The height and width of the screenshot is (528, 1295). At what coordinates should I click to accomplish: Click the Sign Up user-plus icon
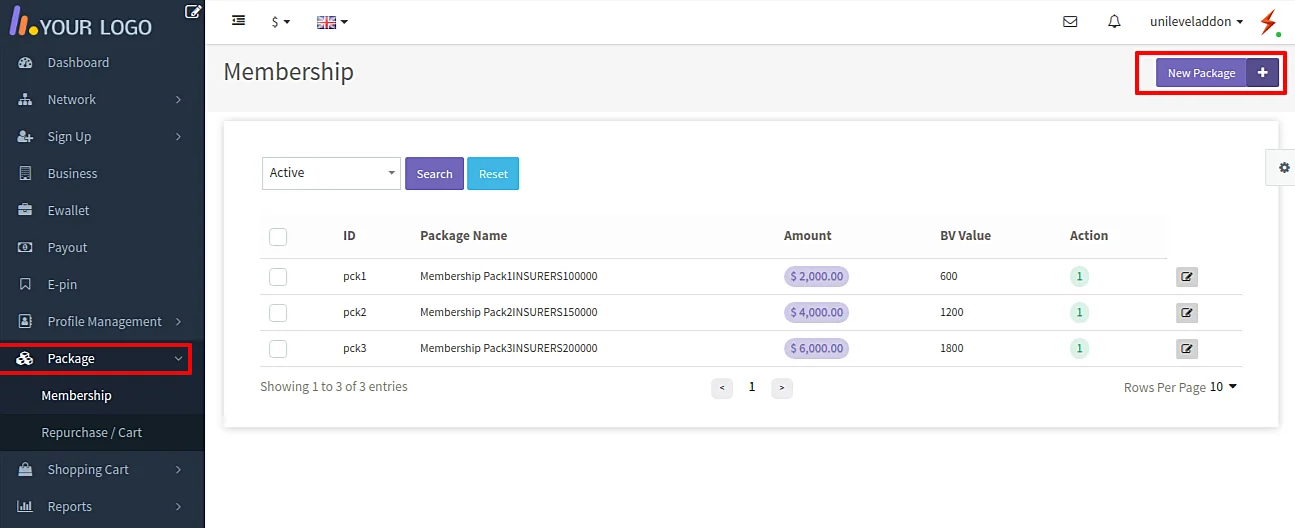coord(26,137)
